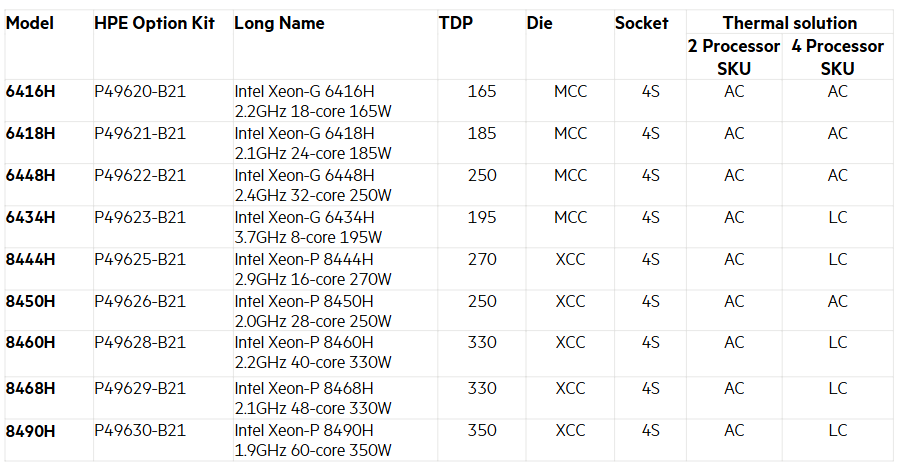Click the HPE Option Kit header
This screenshot has height=464, width=898.
[155, 23]
